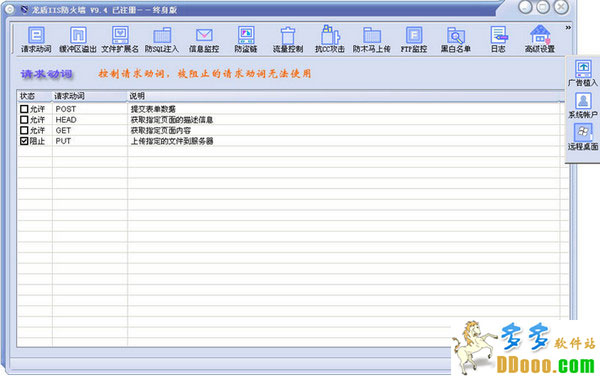This screenshot has width=600, height=376.
Task: Open the 远程桌面 side panel icon
Action: pos(583,137)
